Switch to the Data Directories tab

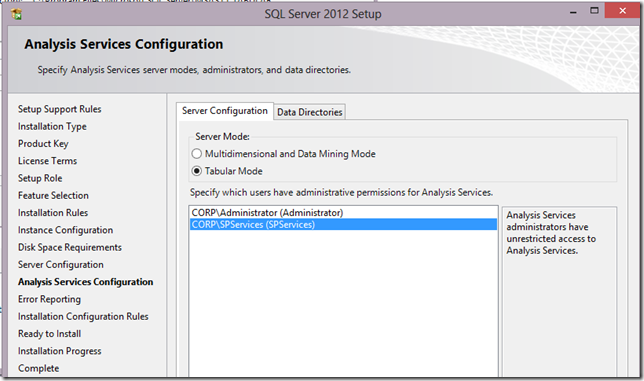[309, 112]
